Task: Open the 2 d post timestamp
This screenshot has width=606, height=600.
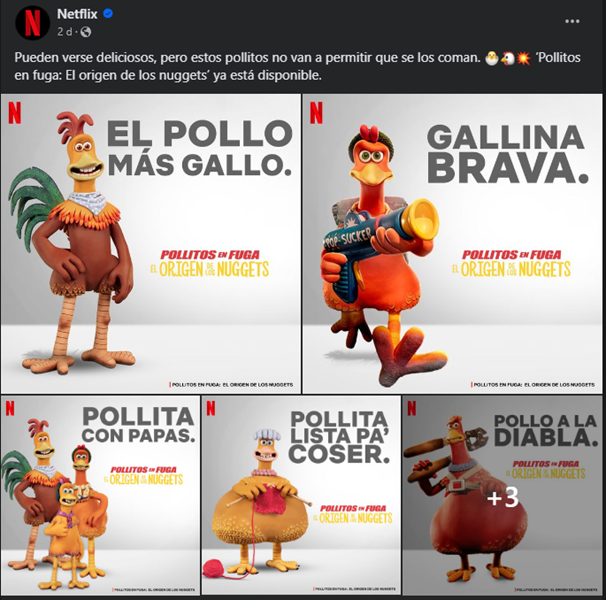Action: (65, 32)
